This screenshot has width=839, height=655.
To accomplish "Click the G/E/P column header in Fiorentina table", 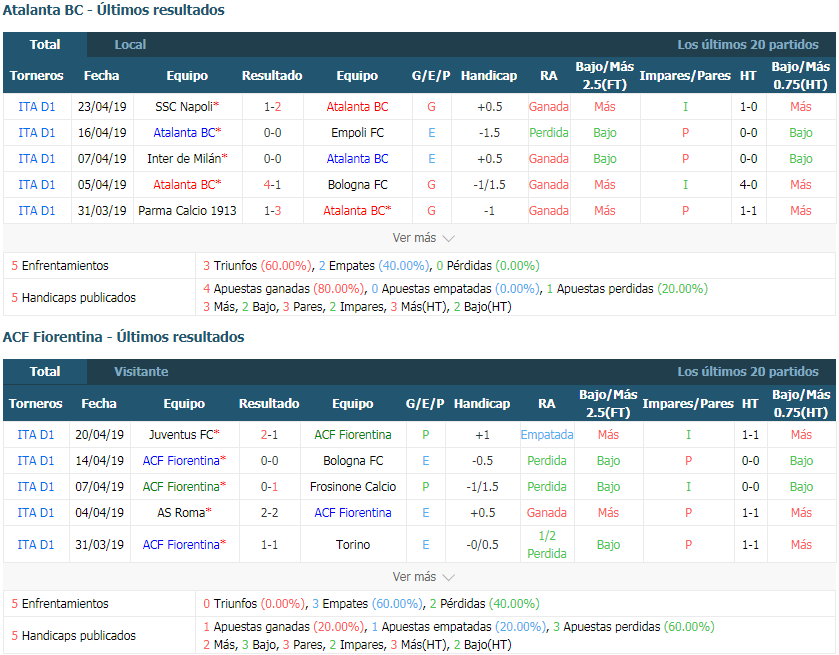I will coord(425,403).
